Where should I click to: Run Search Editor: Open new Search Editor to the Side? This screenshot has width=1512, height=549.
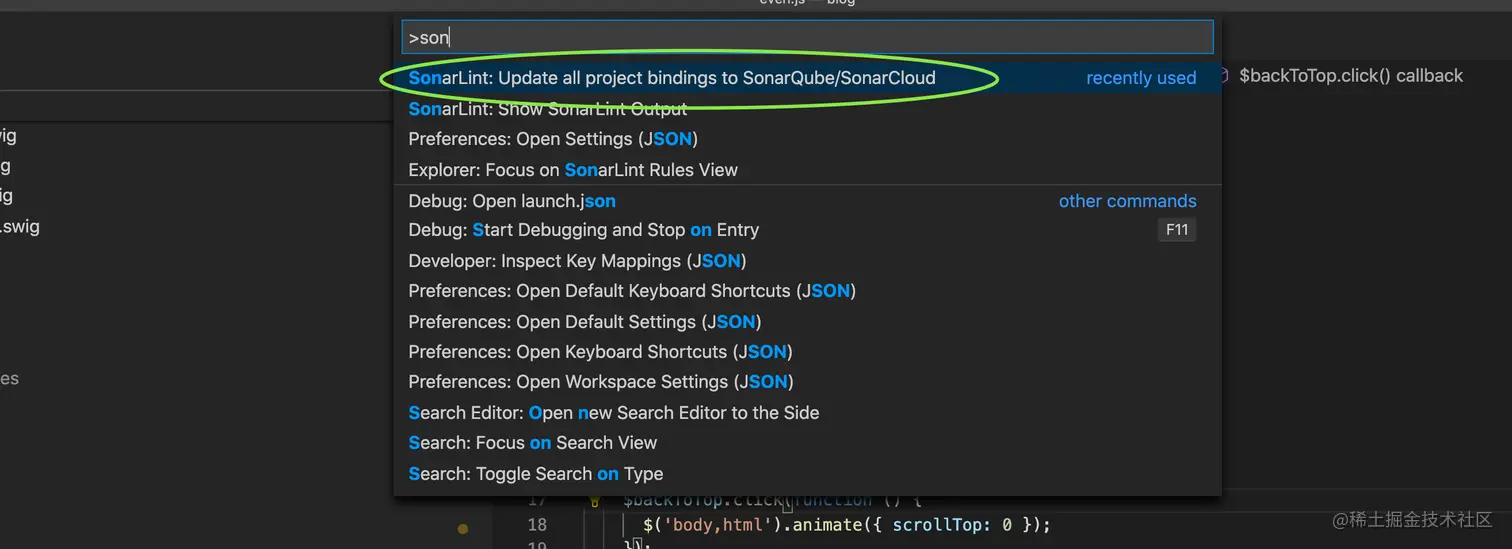pos(807,413)
